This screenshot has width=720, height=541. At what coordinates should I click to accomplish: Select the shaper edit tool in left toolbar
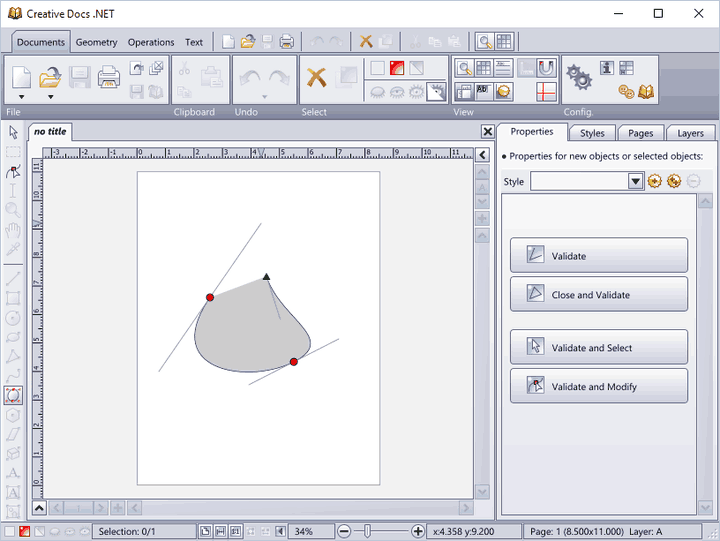pyautogui.click(x=13, y=172)
